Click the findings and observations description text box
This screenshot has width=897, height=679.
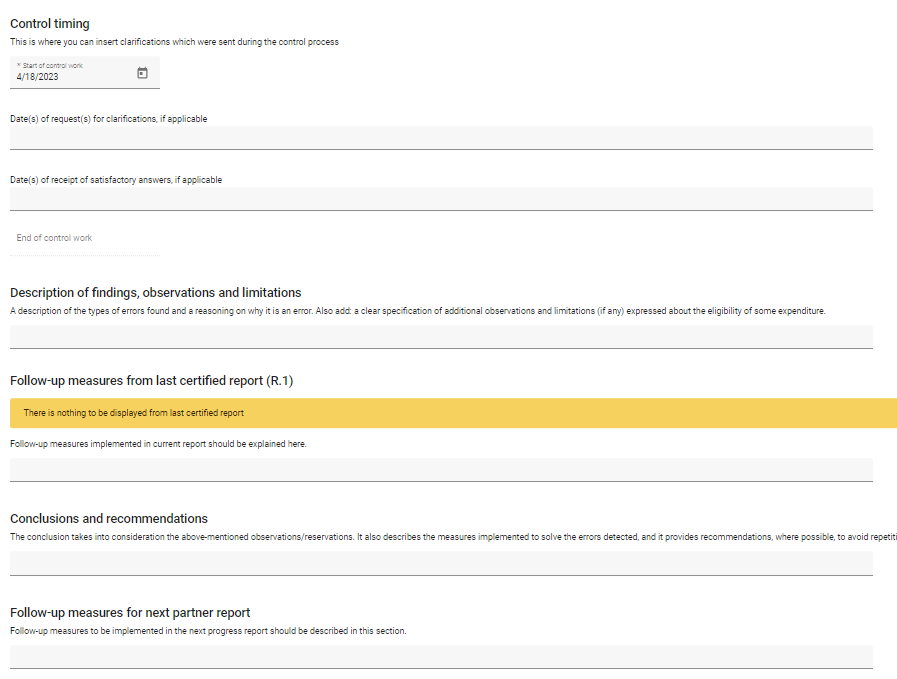coord(441,336)
